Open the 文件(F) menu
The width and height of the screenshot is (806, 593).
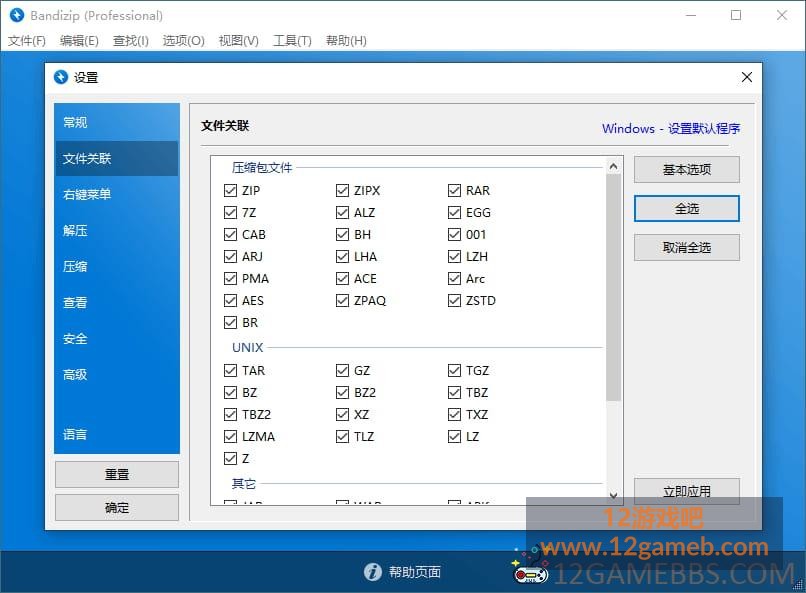coord(27,41)
